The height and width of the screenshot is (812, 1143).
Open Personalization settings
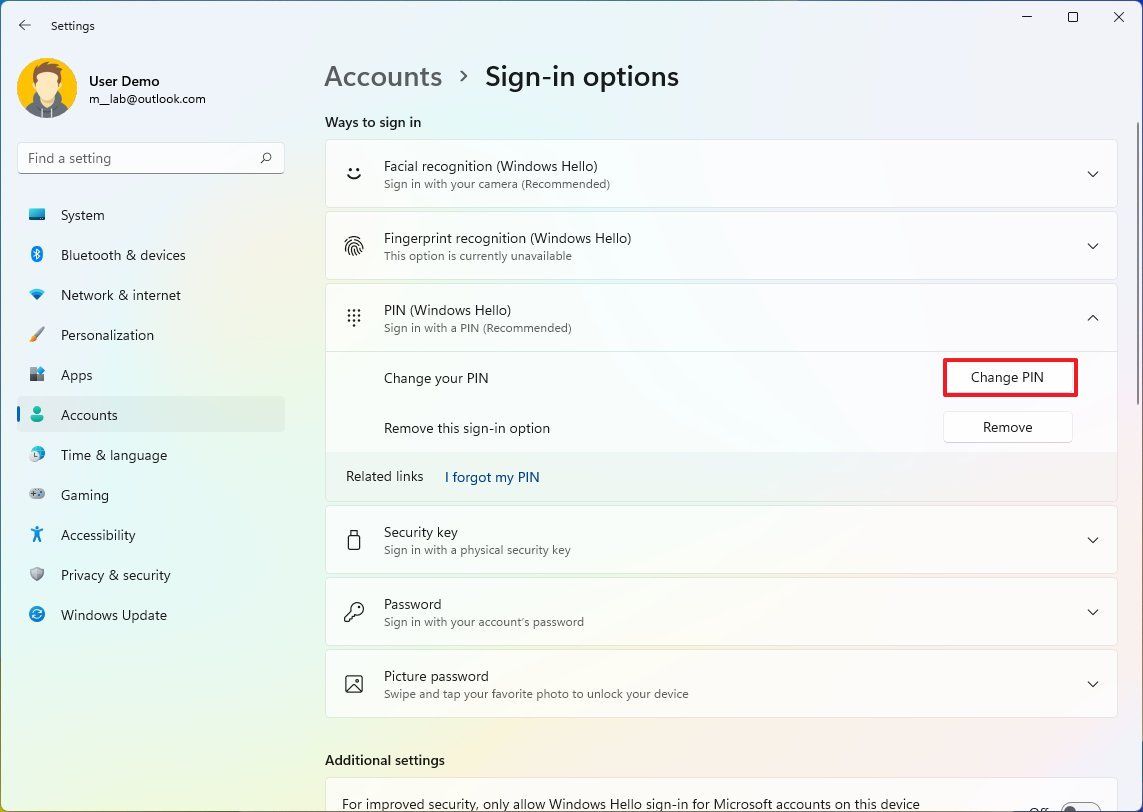107,335
